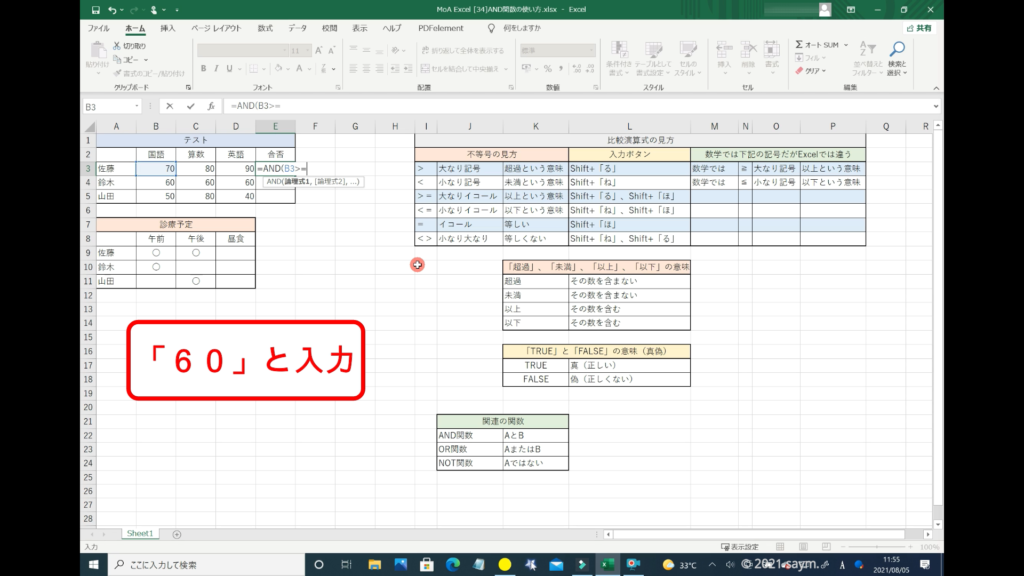Open Find and Select magnifier

click(897, 48)
